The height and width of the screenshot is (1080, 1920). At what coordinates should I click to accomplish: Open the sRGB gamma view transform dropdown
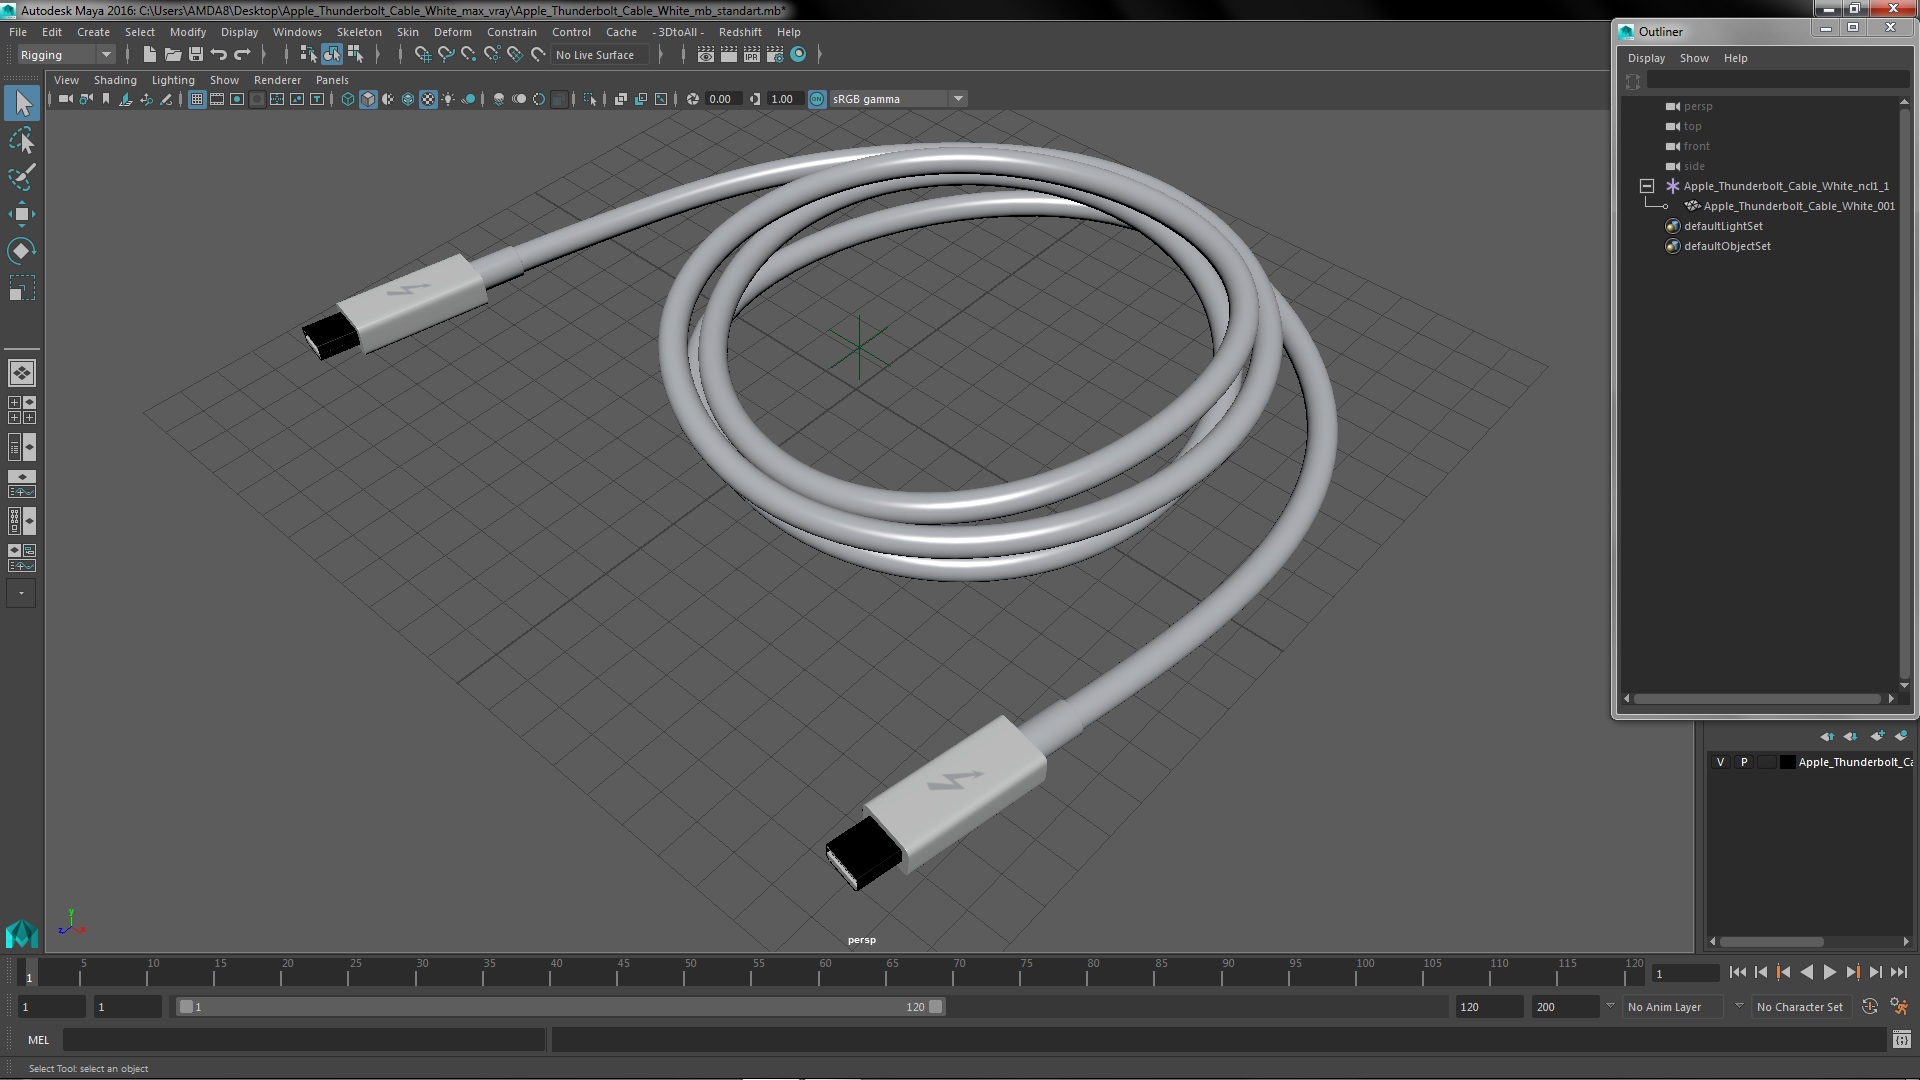click(897, 99)
